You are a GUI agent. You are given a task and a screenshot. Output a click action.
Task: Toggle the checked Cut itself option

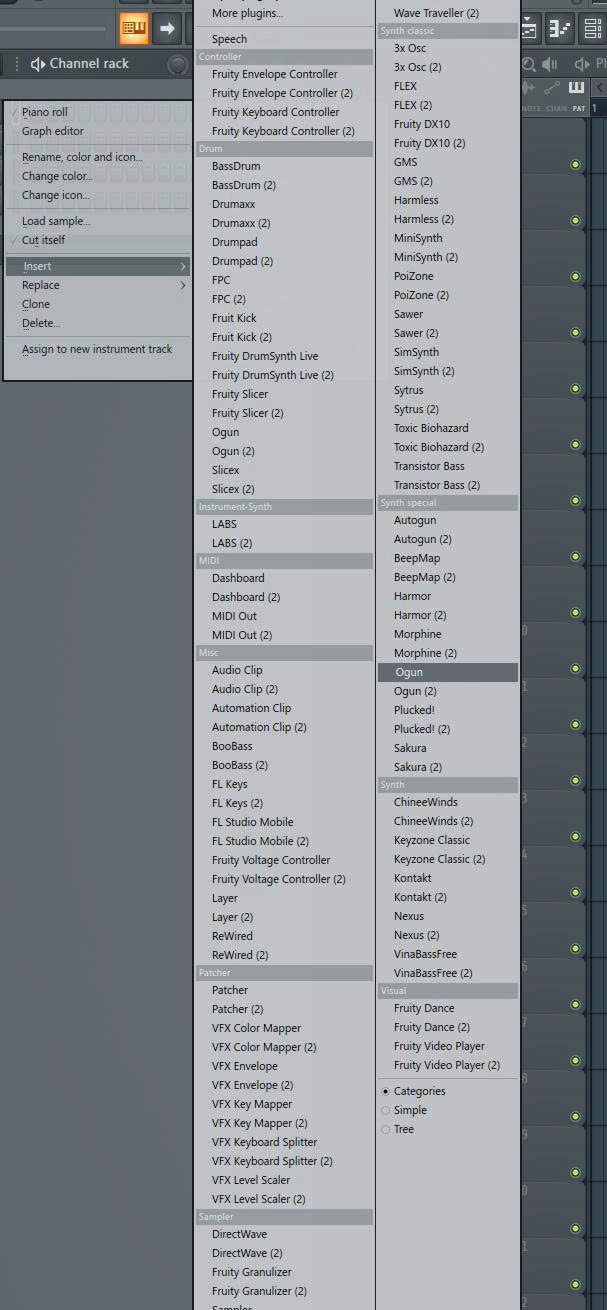pyautogui.click(x=43, y=240)
